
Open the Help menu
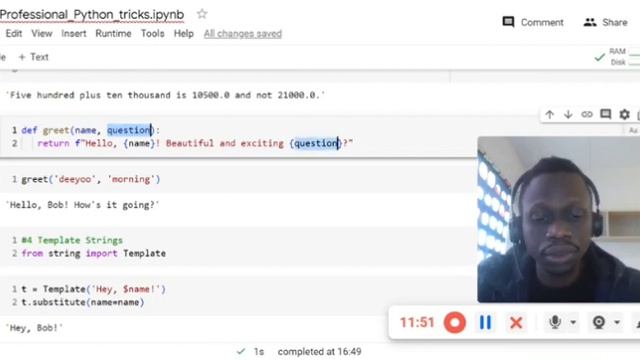point(184,33)
